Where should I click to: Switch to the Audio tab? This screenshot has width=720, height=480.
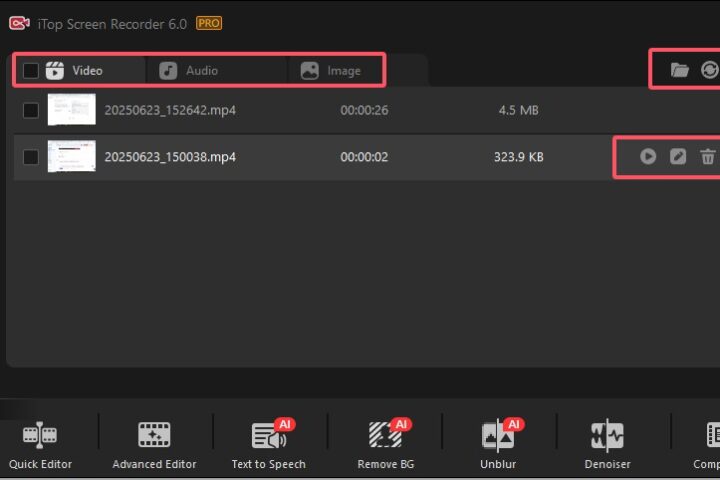click(x=200, y=71)
